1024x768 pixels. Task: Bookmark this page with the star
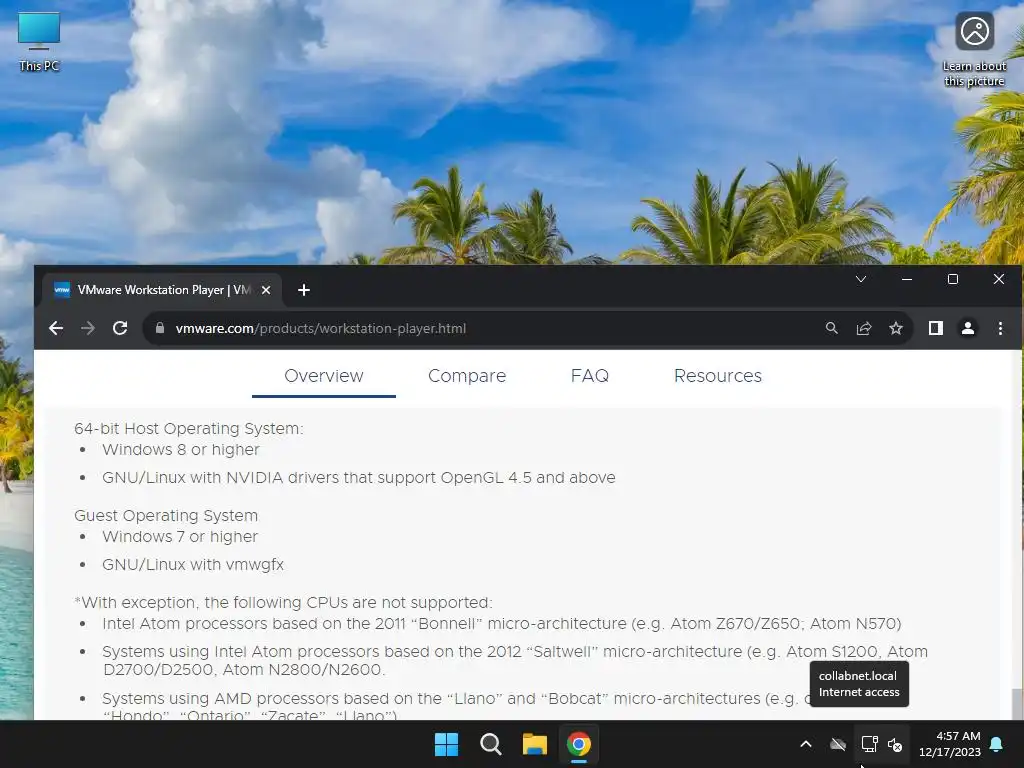[x=896, y=328]
